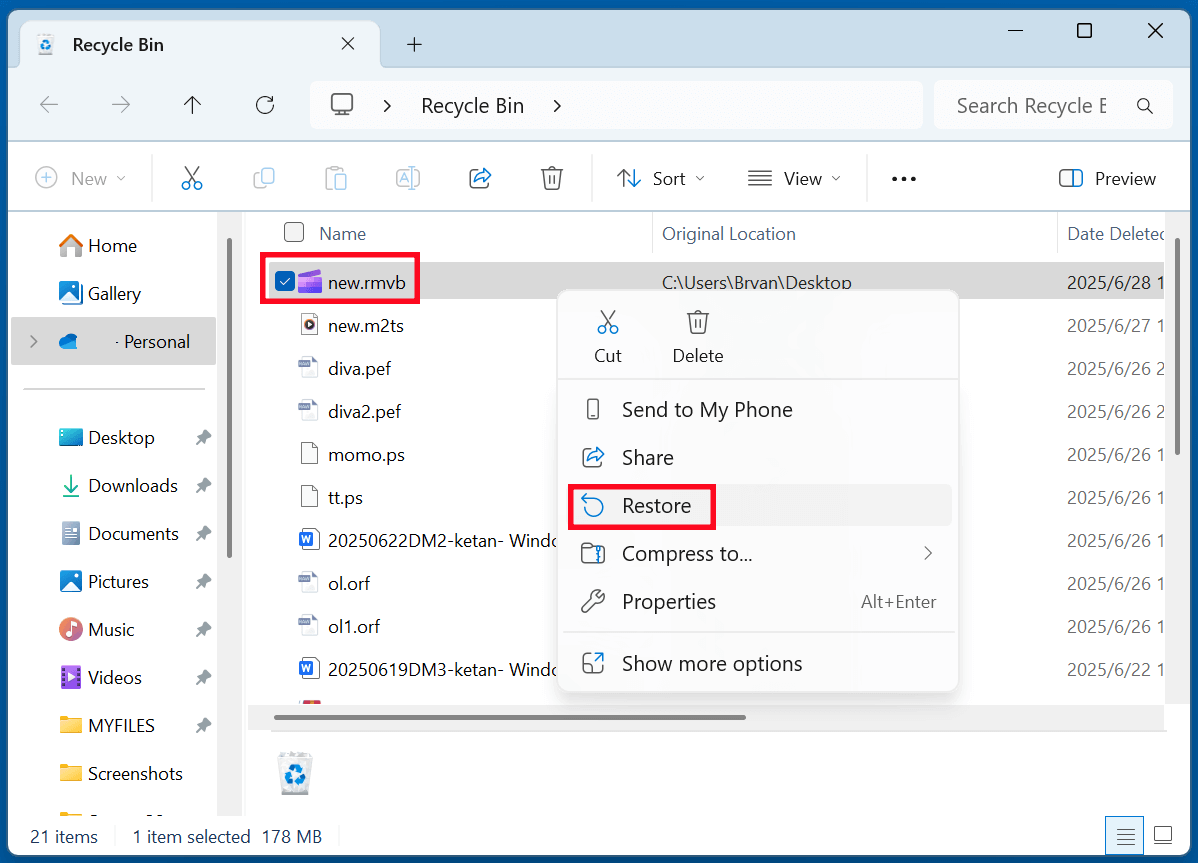
Task: Click the Rename icon on the toolbar
Action: coord(407,178)
